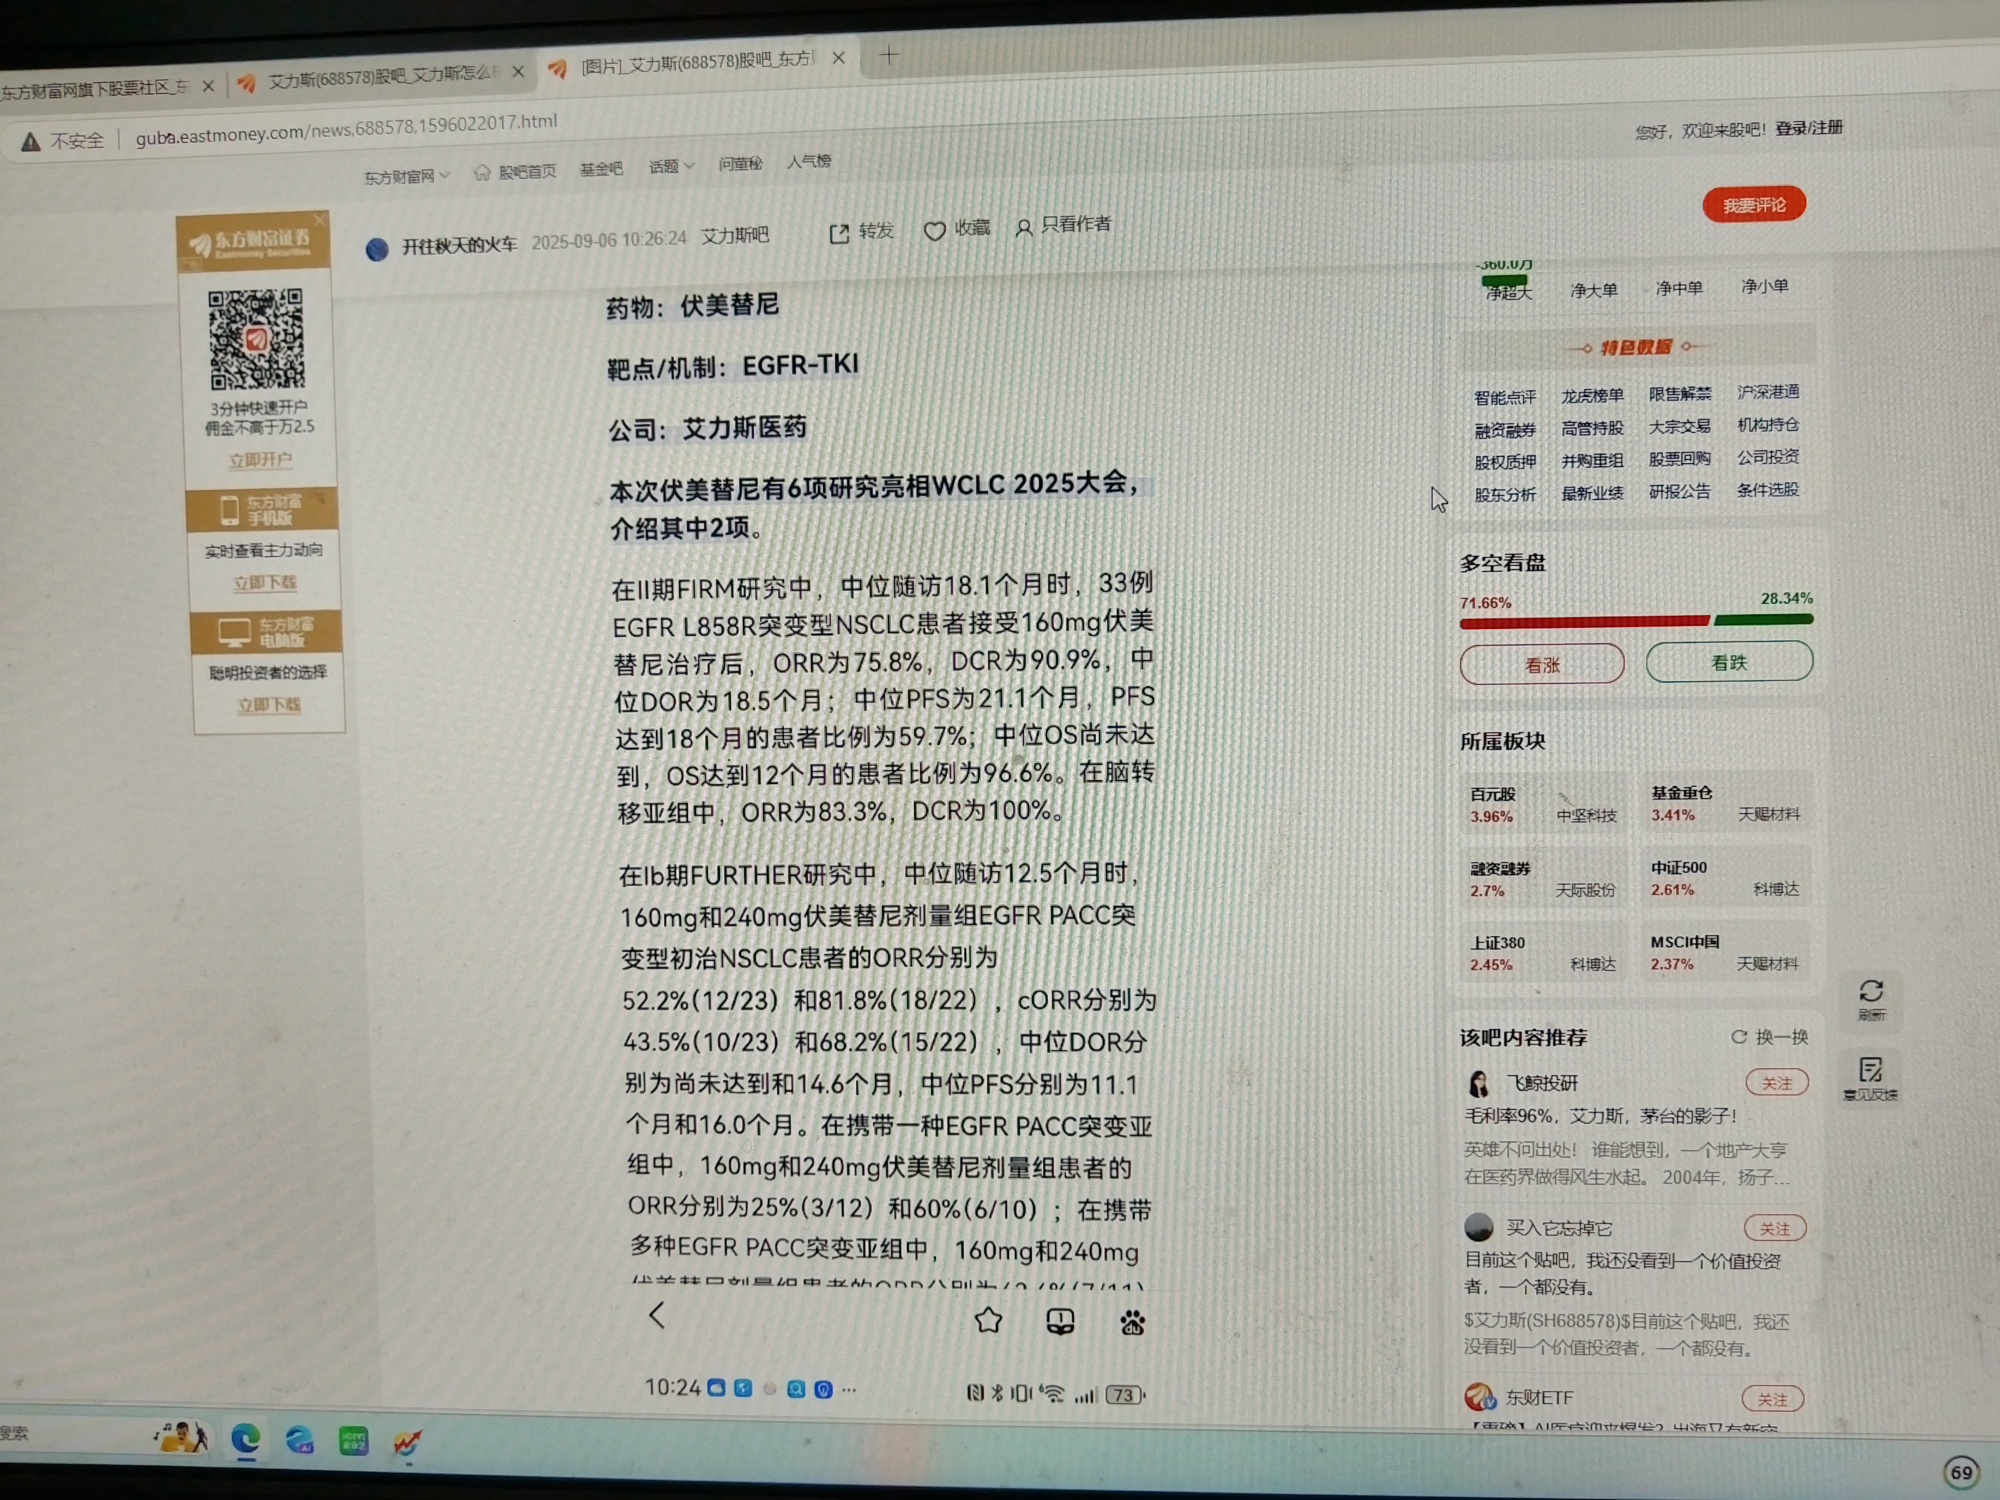Open post 毛利率96%，艾力斯，茅台的影子！
This screenshot has height=1500, width=2000.
(1600, 1116)
